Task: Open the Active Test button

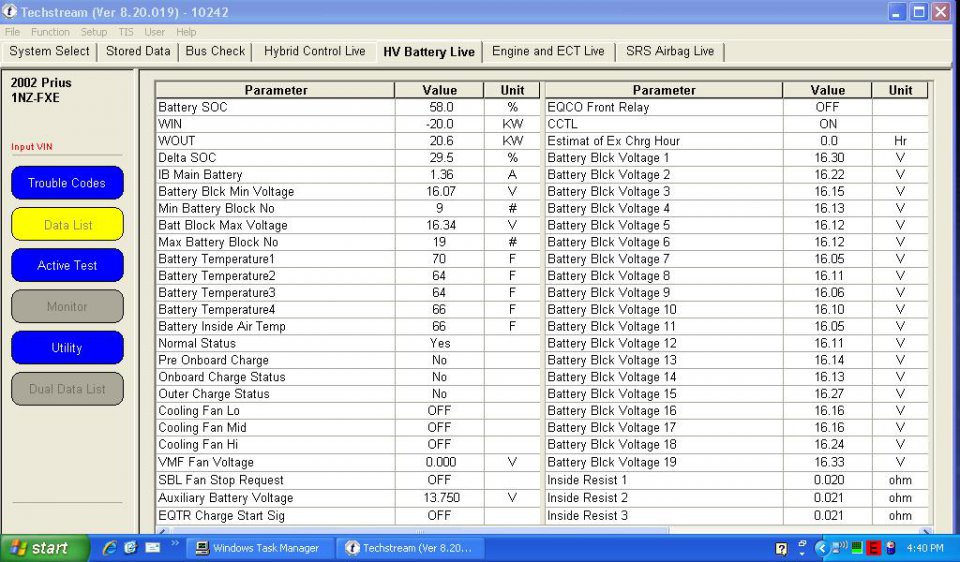Action: point(67,266)
